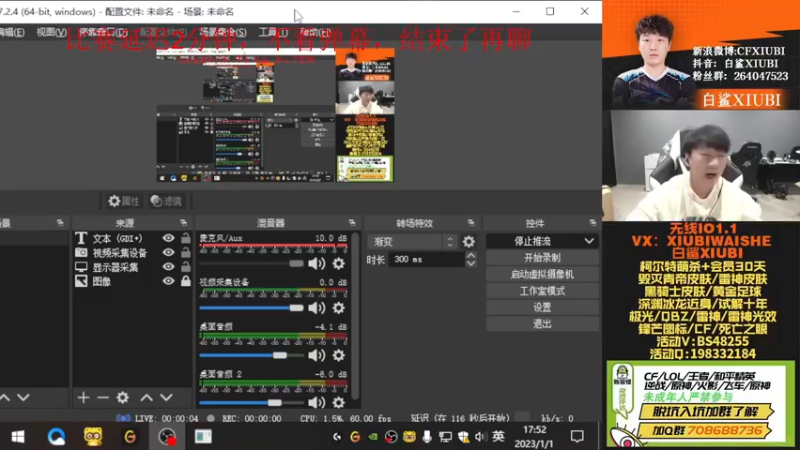Image resolution: width=800 pixels, height=450 pixels.
Task: Open 停靠窗口(D) menu
Action: point(103,32)
